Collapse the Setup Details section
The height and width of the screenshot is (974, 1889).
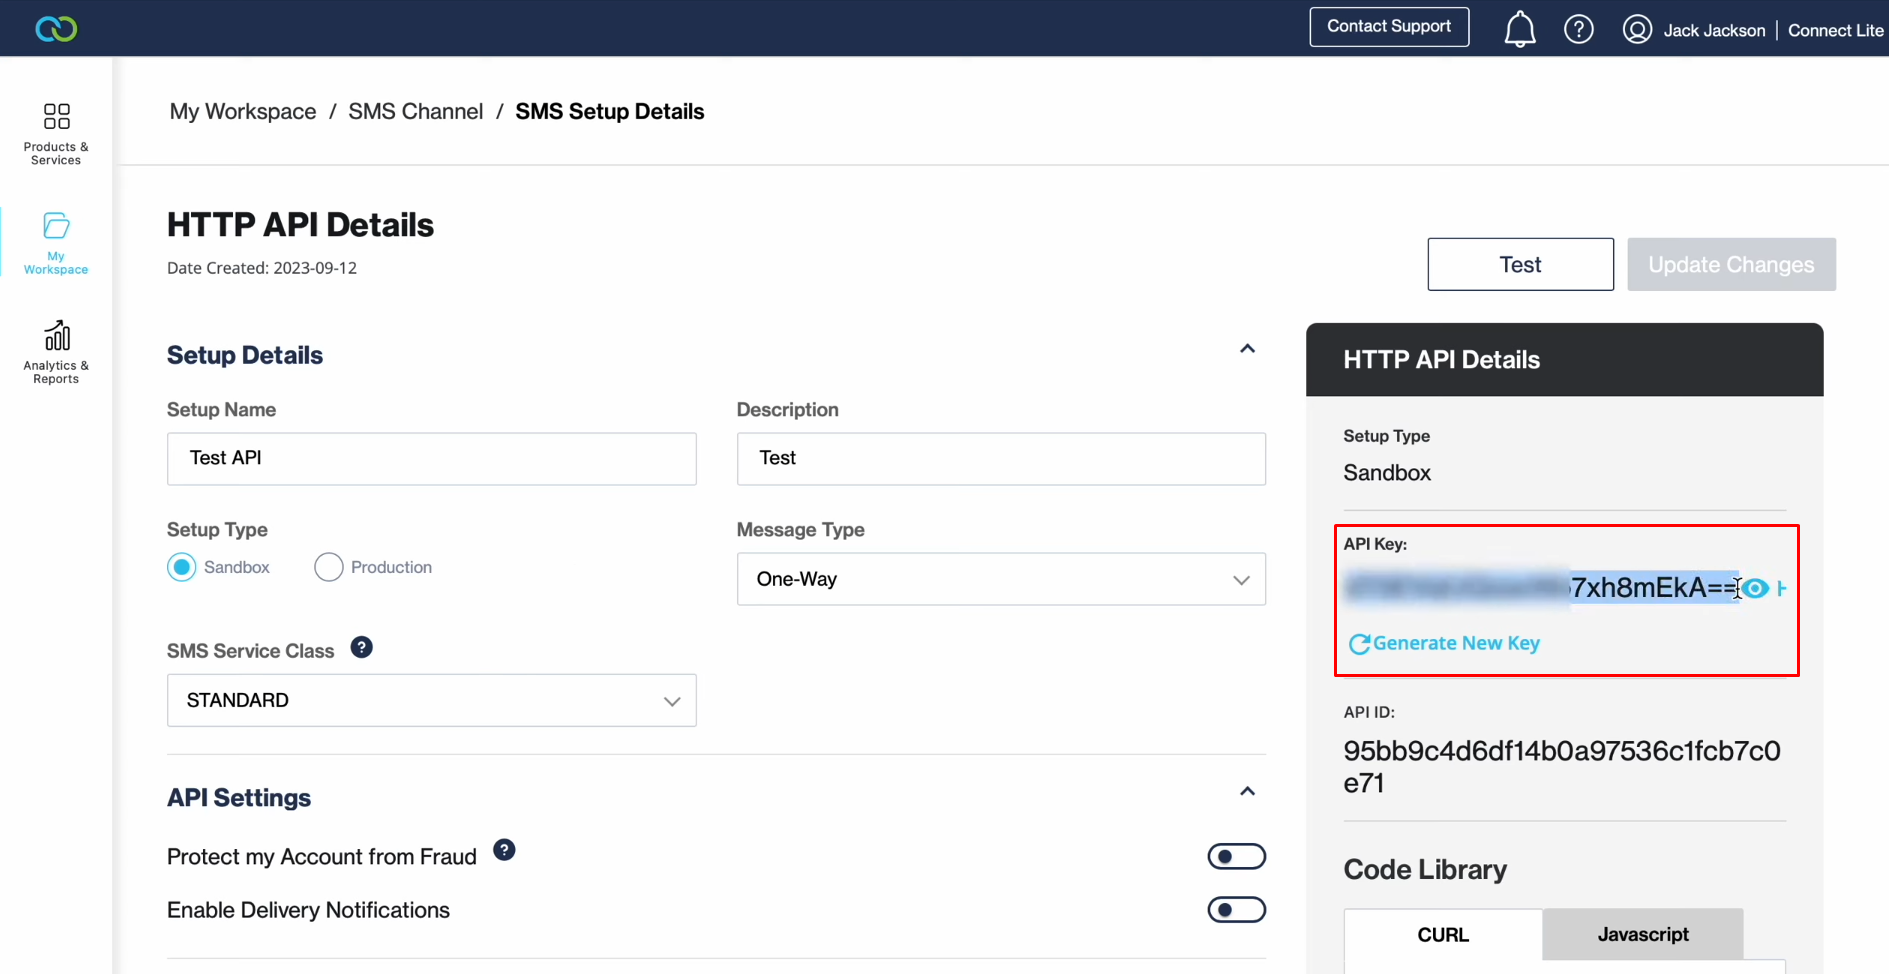(1247, 349)
